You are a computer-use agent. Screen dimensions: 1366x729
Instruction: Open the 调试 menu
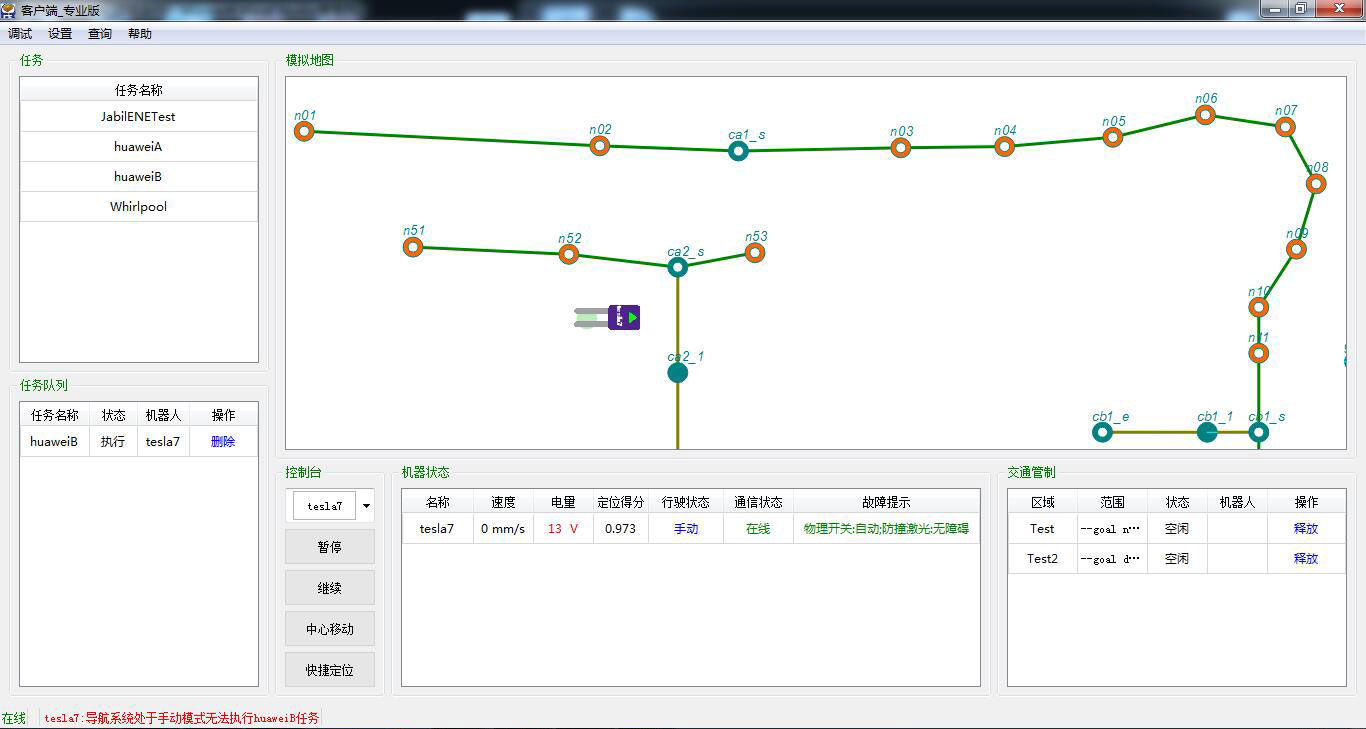(x=20, y=34)
